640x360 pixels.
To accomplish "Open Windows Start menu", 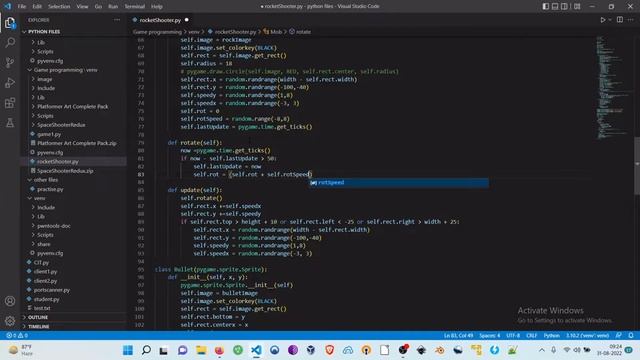I will pos(128,350).
